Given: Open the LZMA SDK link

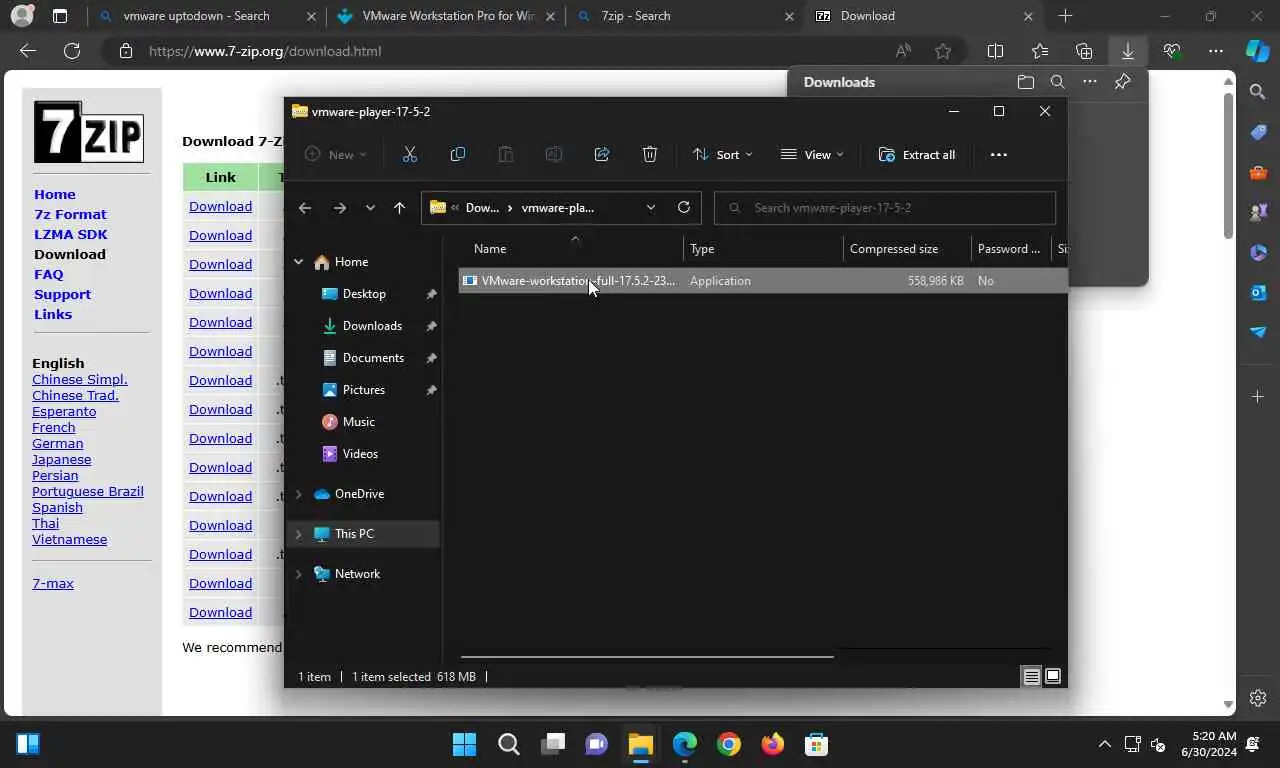Looking at the screenshot, I should pyautogui.click(x=71, y=234).
